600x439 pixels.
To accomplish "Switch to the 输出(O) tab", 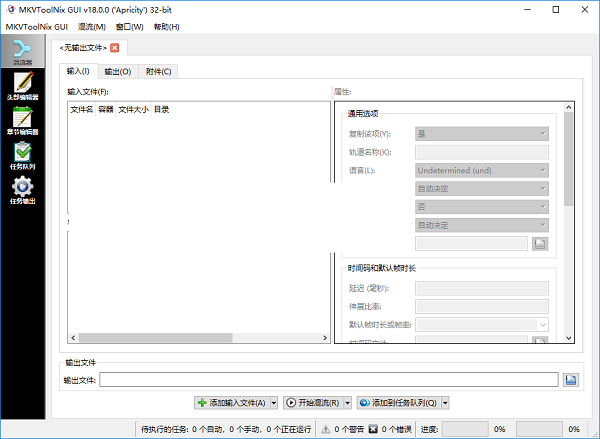I will [x=118, y=72].
